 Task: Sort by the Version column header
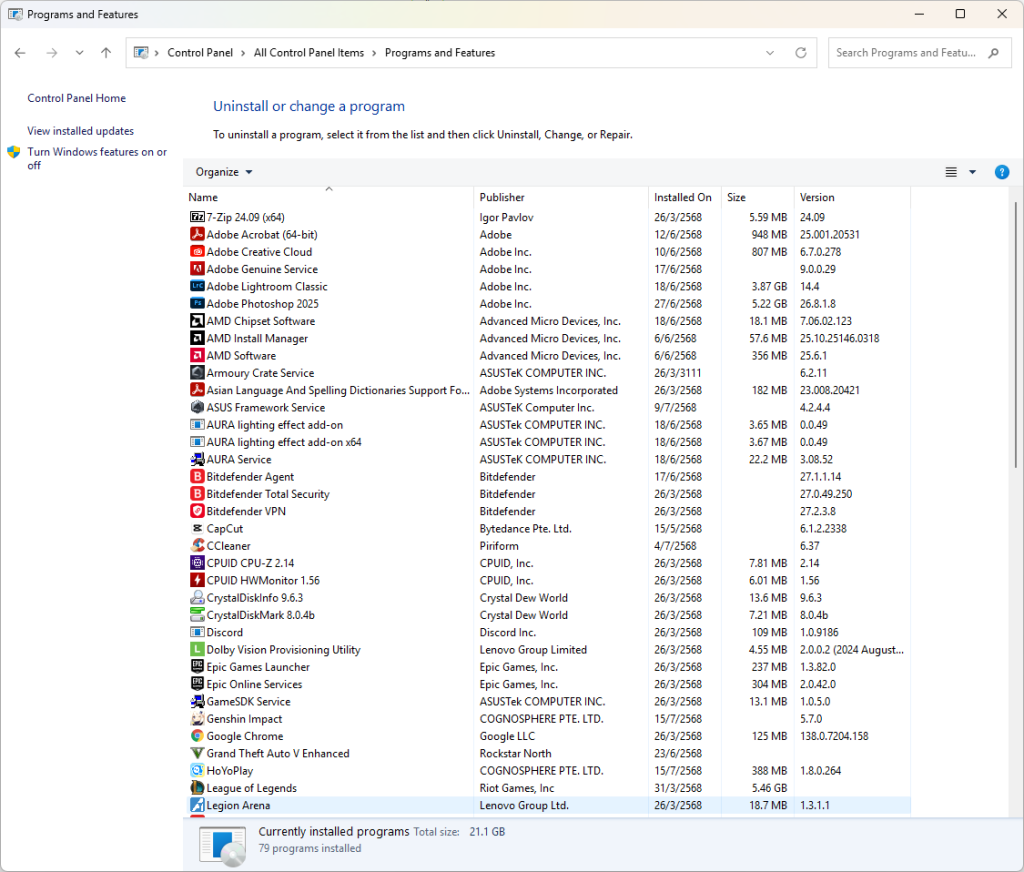(x=852, y=197)
